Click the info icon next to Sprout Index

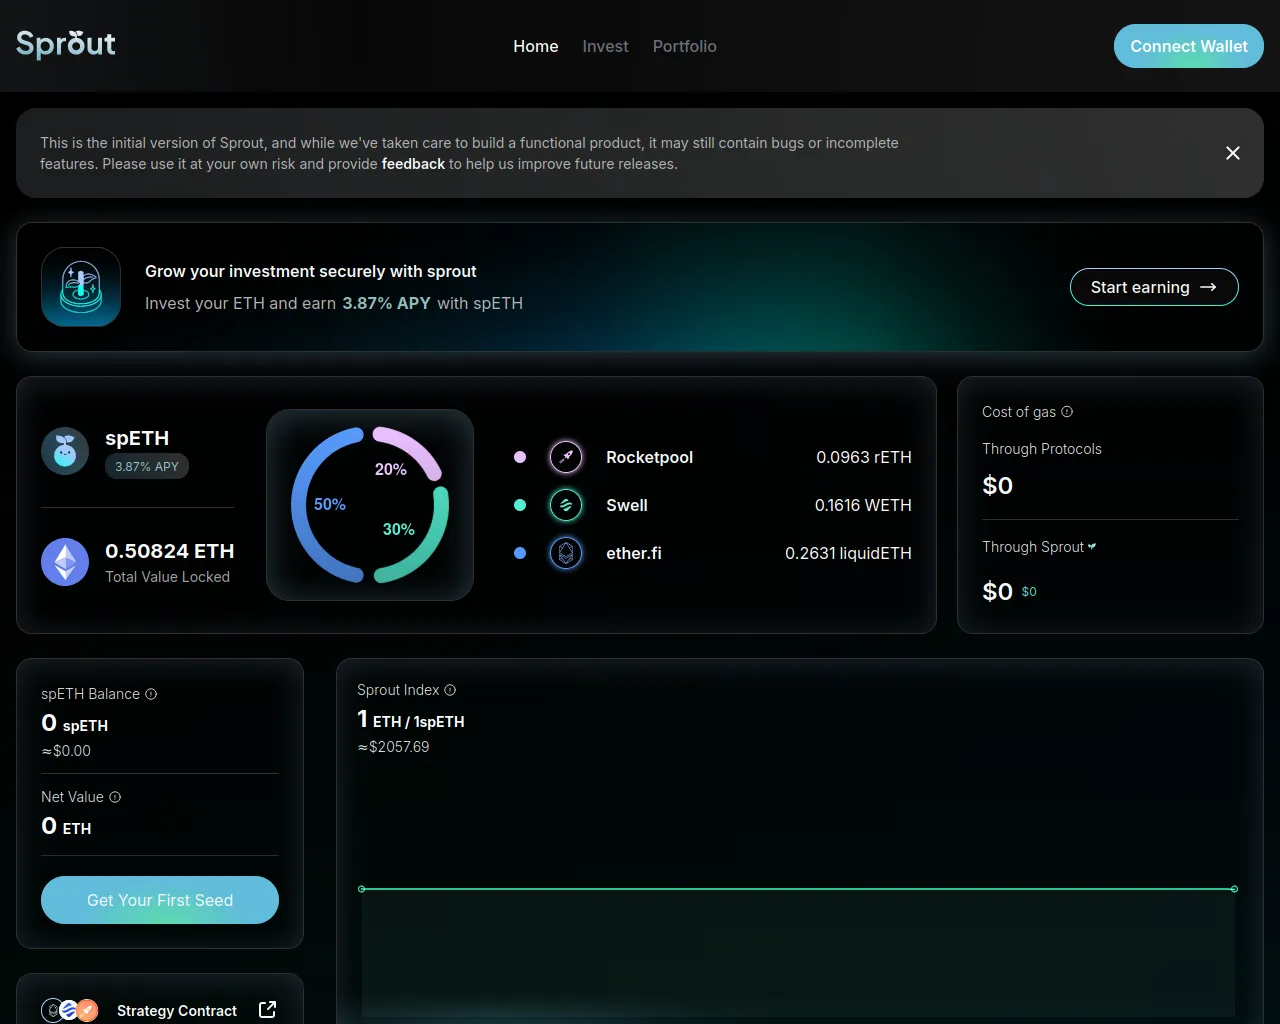(450, 690)
